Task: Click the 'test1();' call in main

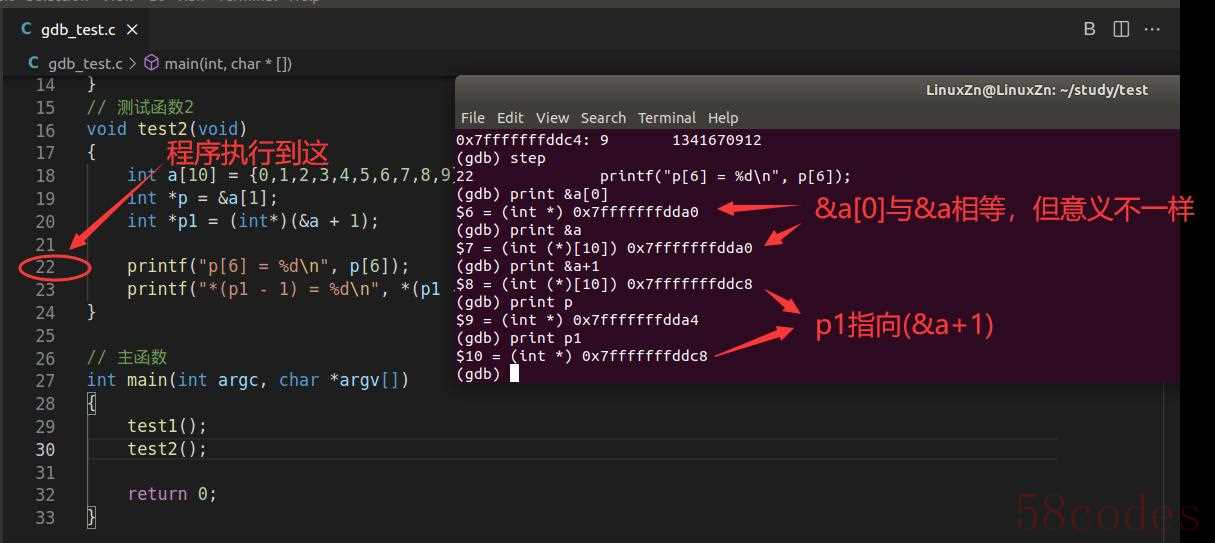Action: (167, 426)
